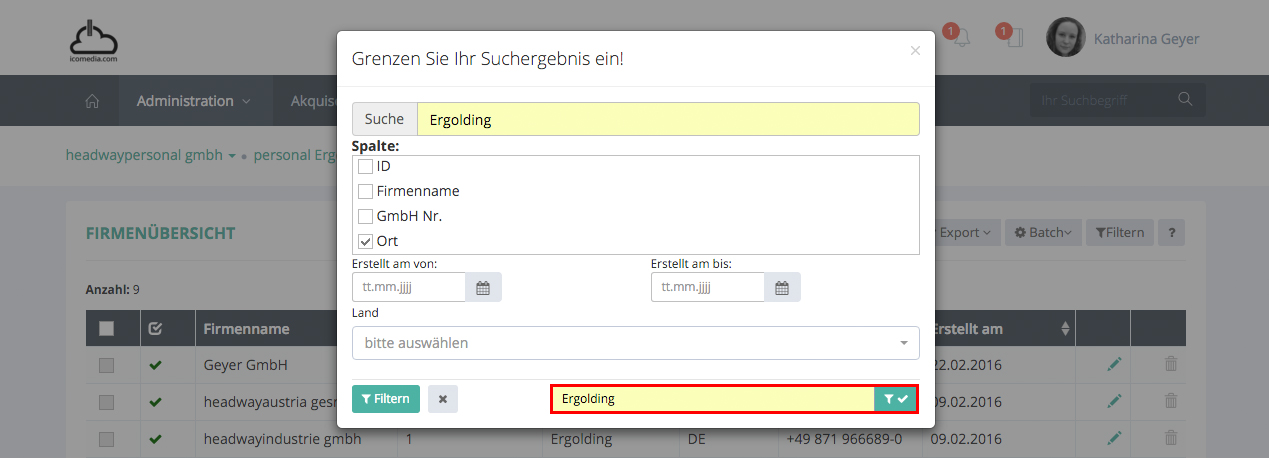Click the calendar icon for Erstellt am bis
This screenshot has height=458, width=1269.
782,288
